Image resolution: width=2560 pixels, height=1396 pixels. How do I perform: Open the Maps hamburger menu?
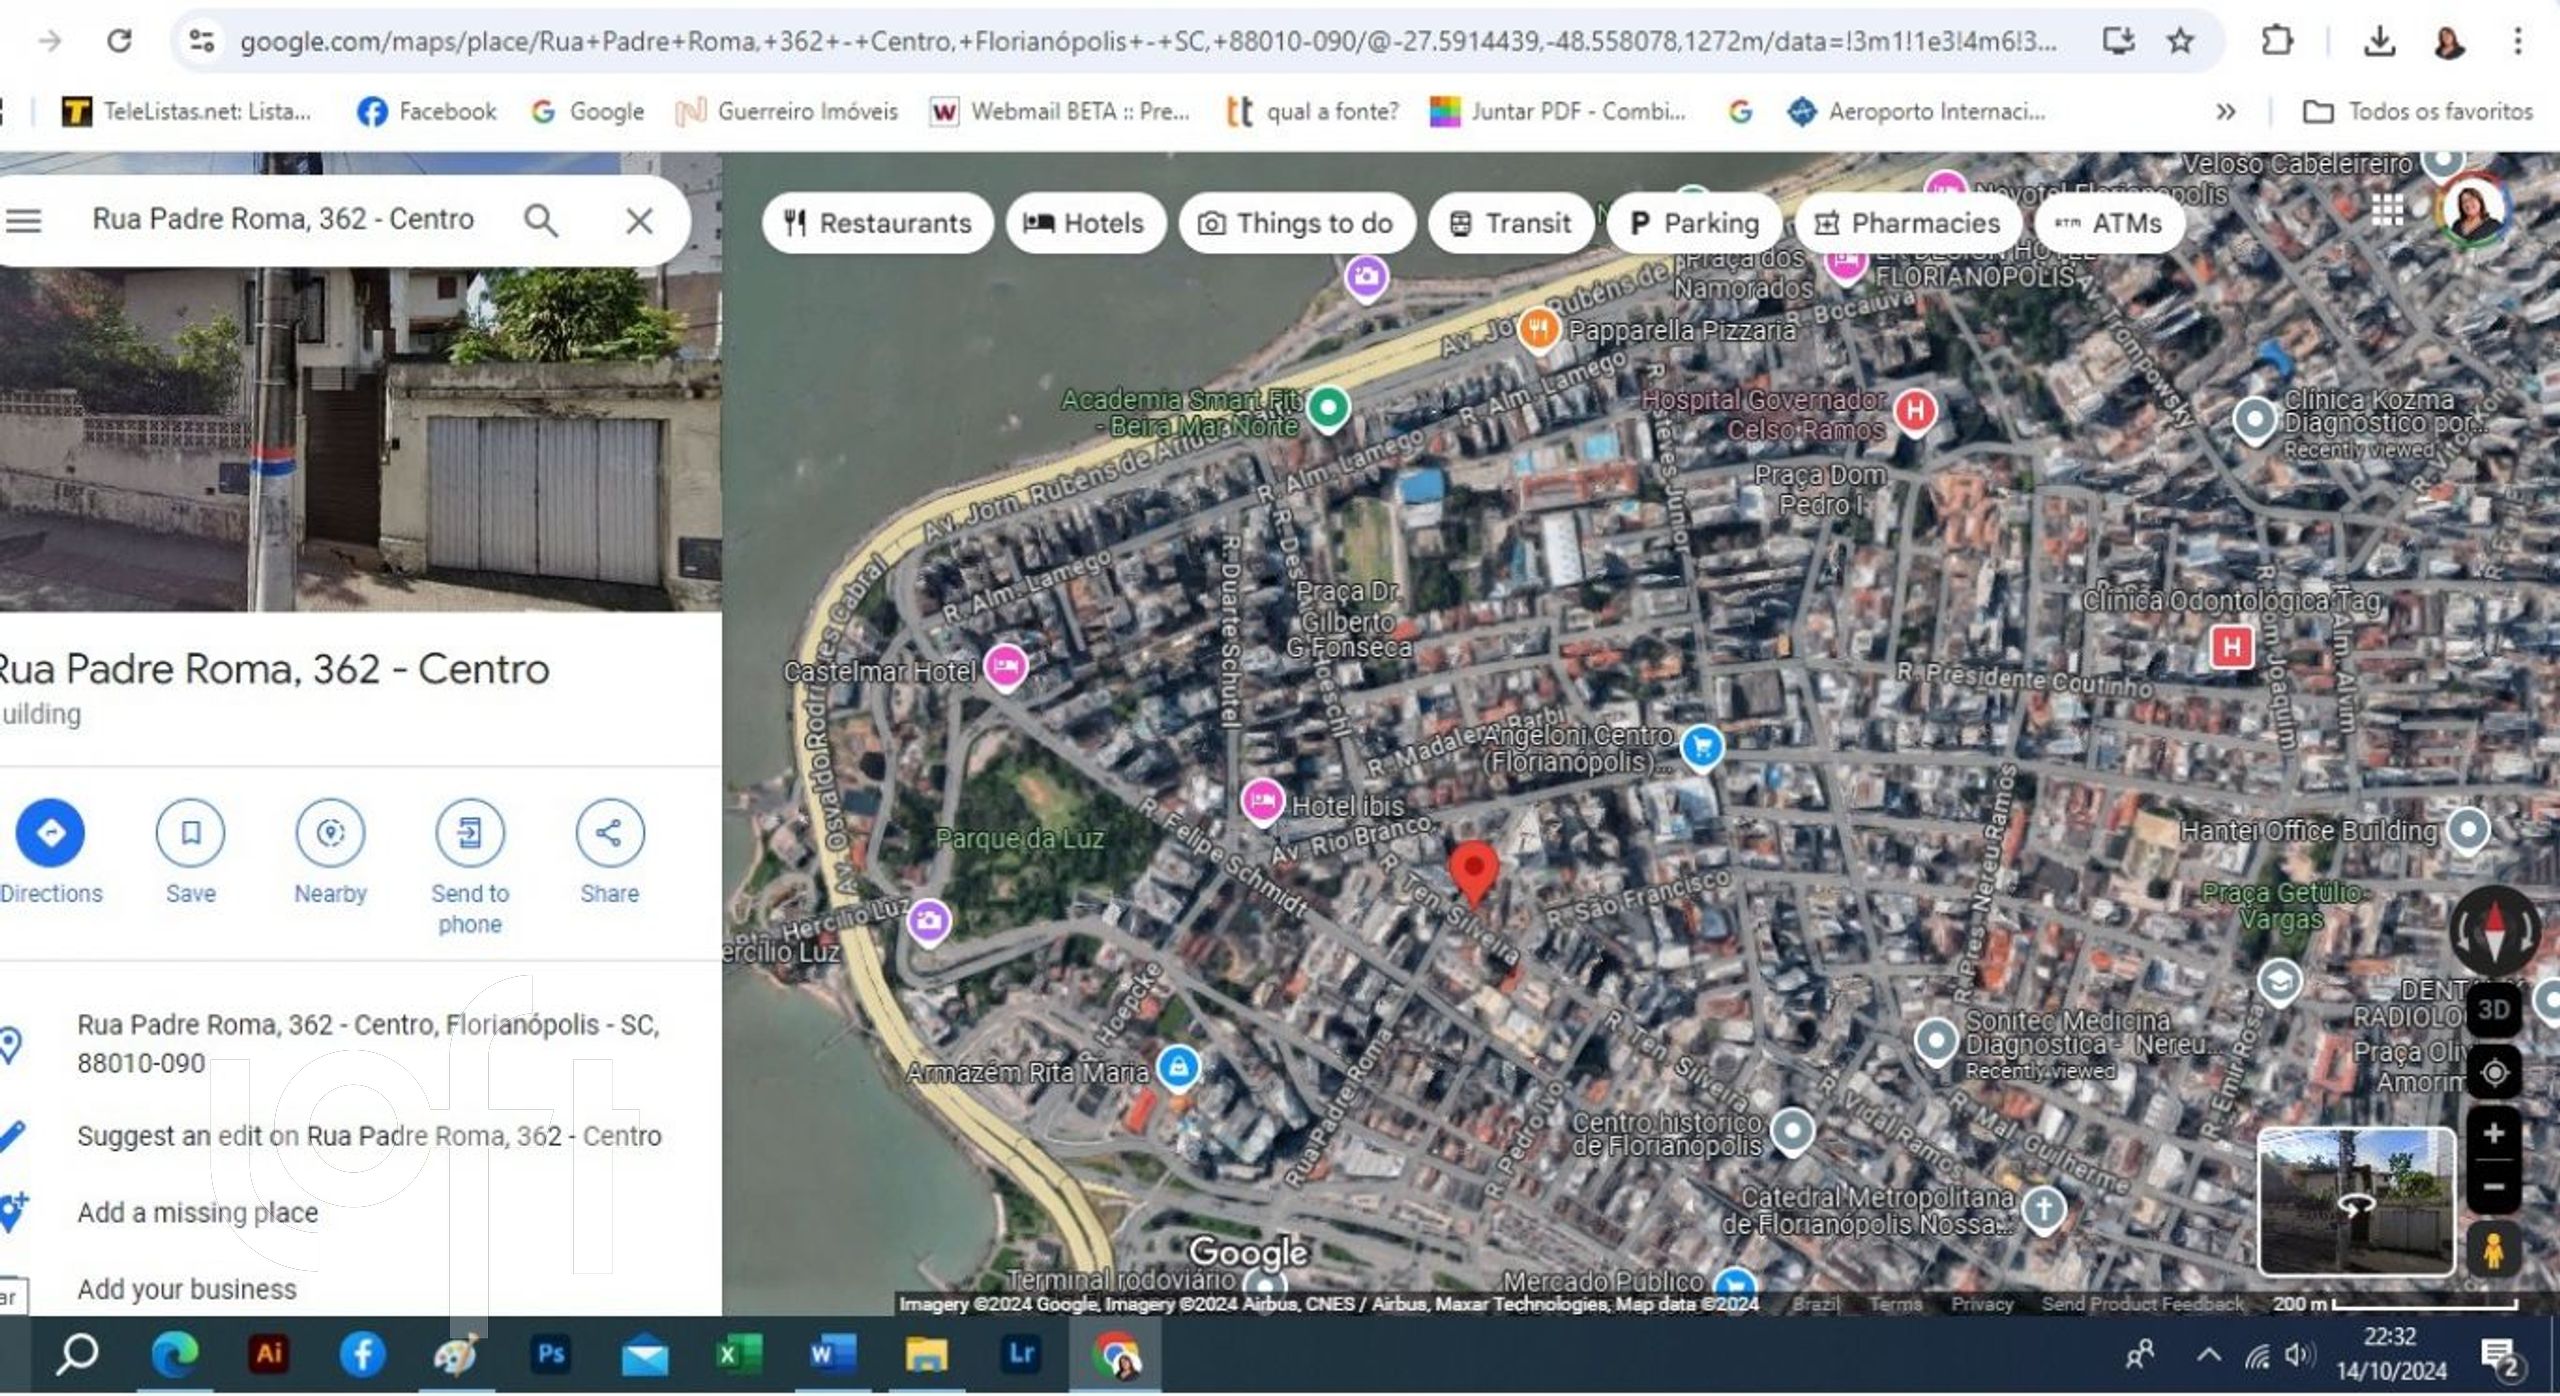coord(24,221)
